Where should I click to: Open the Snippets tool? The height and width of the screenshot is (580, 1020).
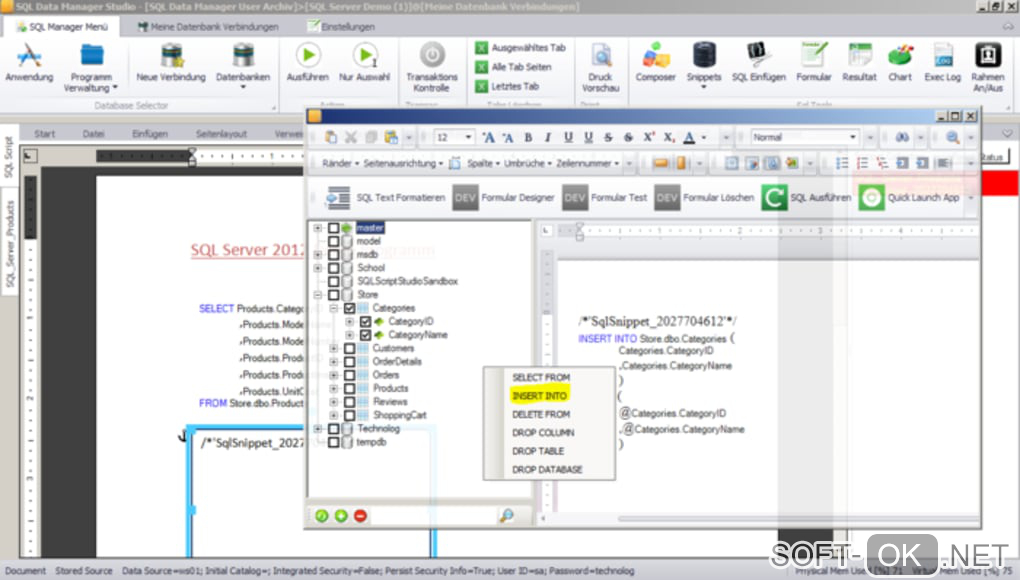pos(704,65)
